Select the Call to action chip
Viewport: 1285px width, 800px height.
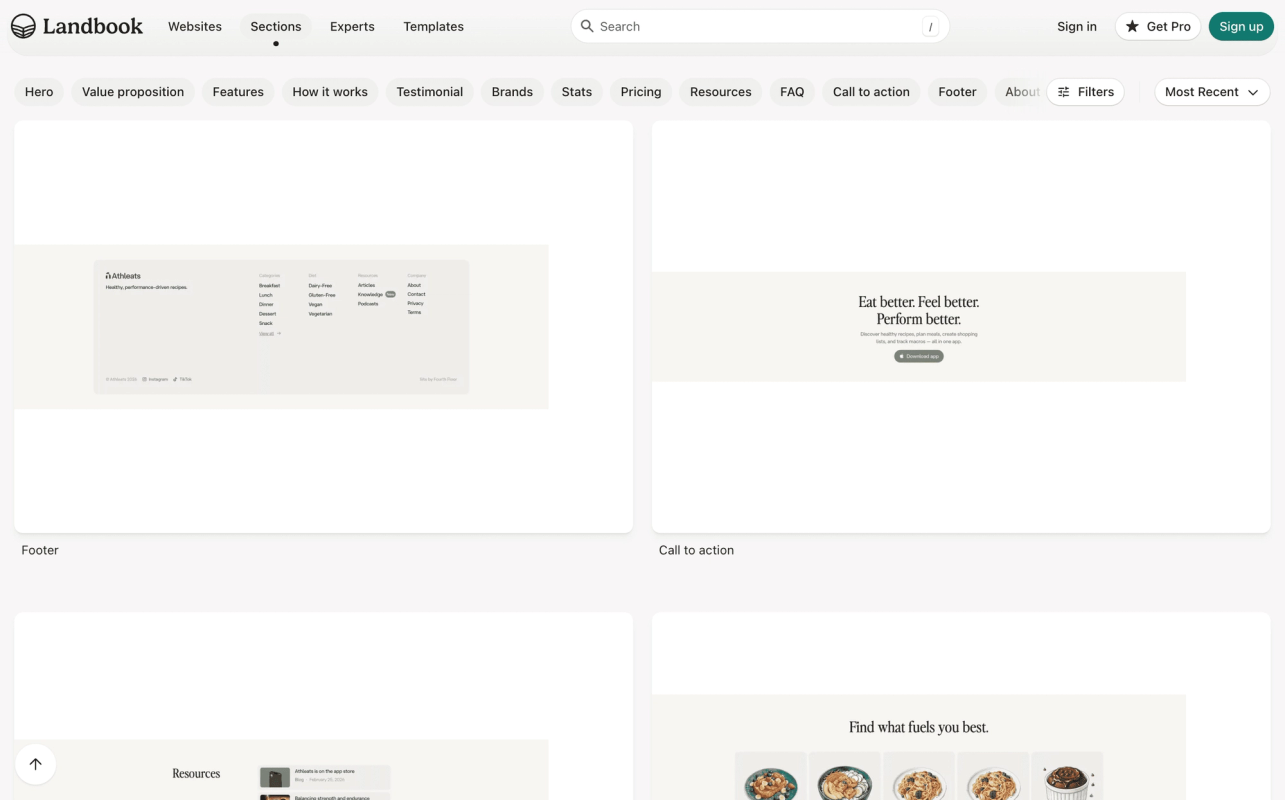click(871, 92)
